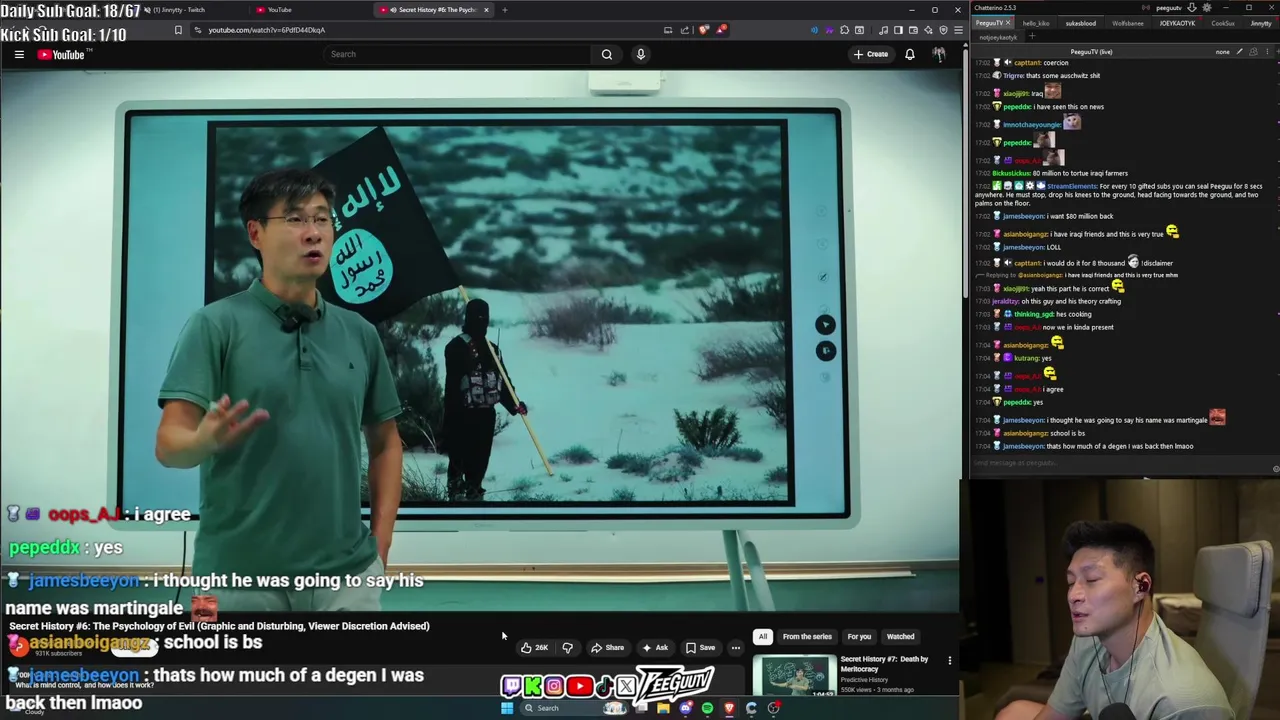Click the YouTube search magnifier button

607,54
